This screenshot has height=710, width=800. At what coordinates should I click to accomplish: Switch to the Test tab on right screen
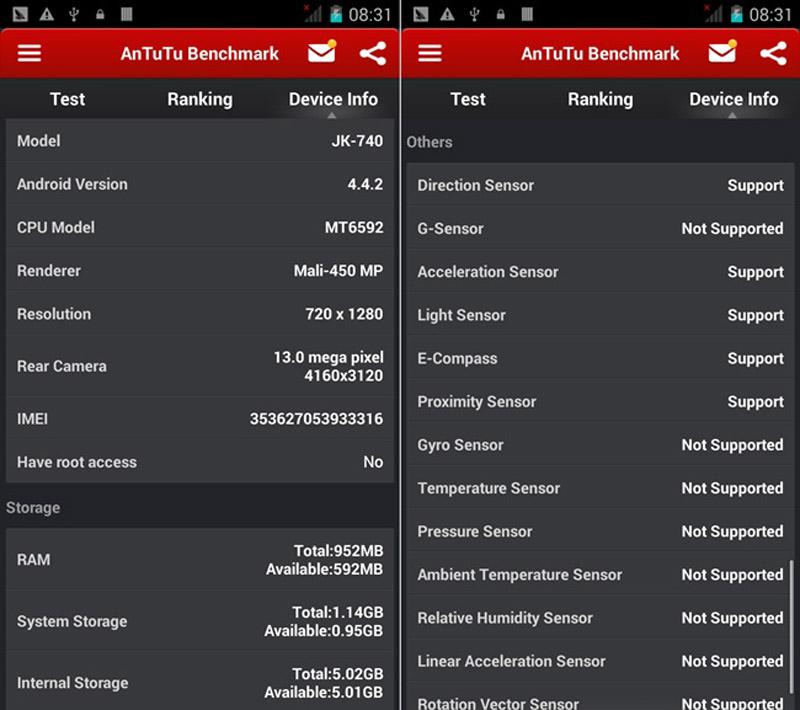coord(468,99)
